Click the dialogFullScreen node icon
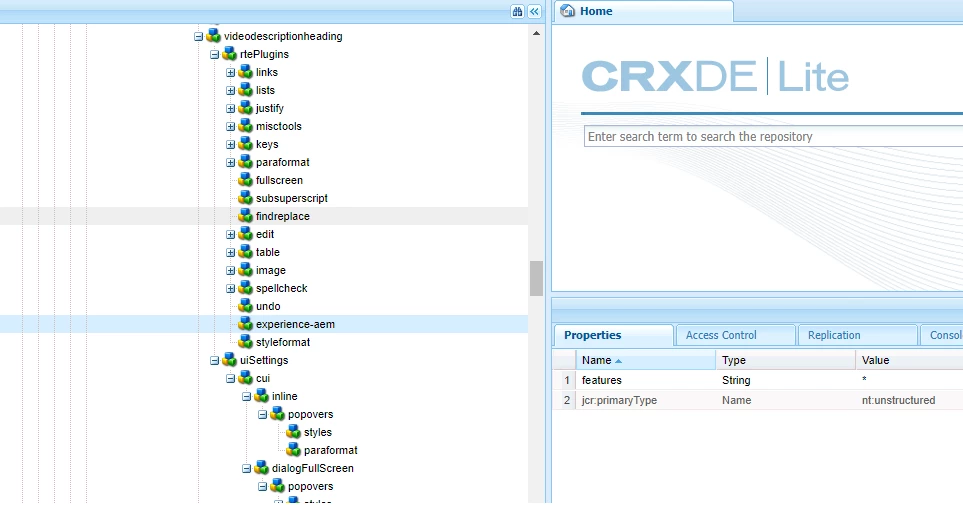The height and width of the screenshot is (518, 963). tap(262, 468)
